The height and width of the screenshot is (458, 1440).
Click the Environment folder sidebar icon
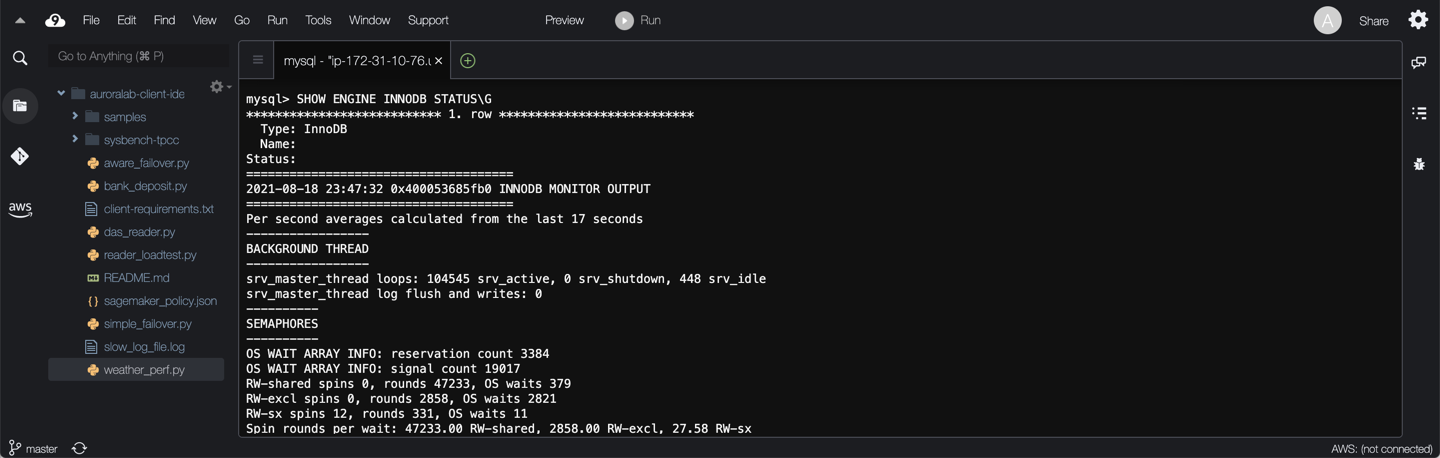point(20,106)
